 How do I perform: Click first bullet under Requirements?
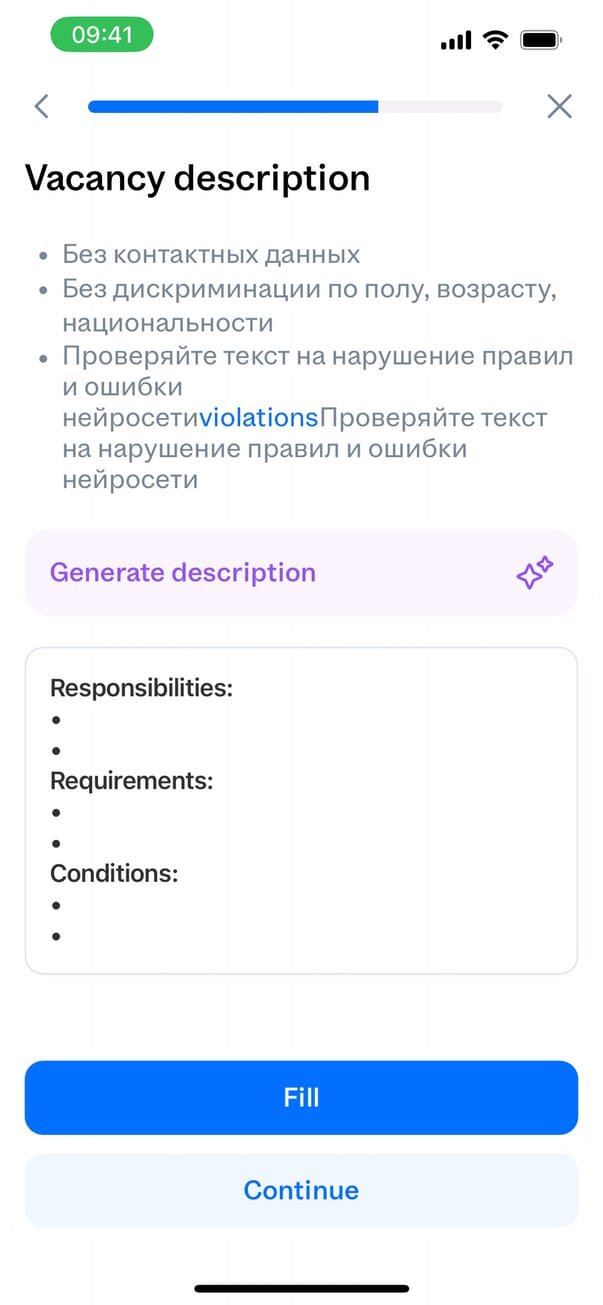57,813
